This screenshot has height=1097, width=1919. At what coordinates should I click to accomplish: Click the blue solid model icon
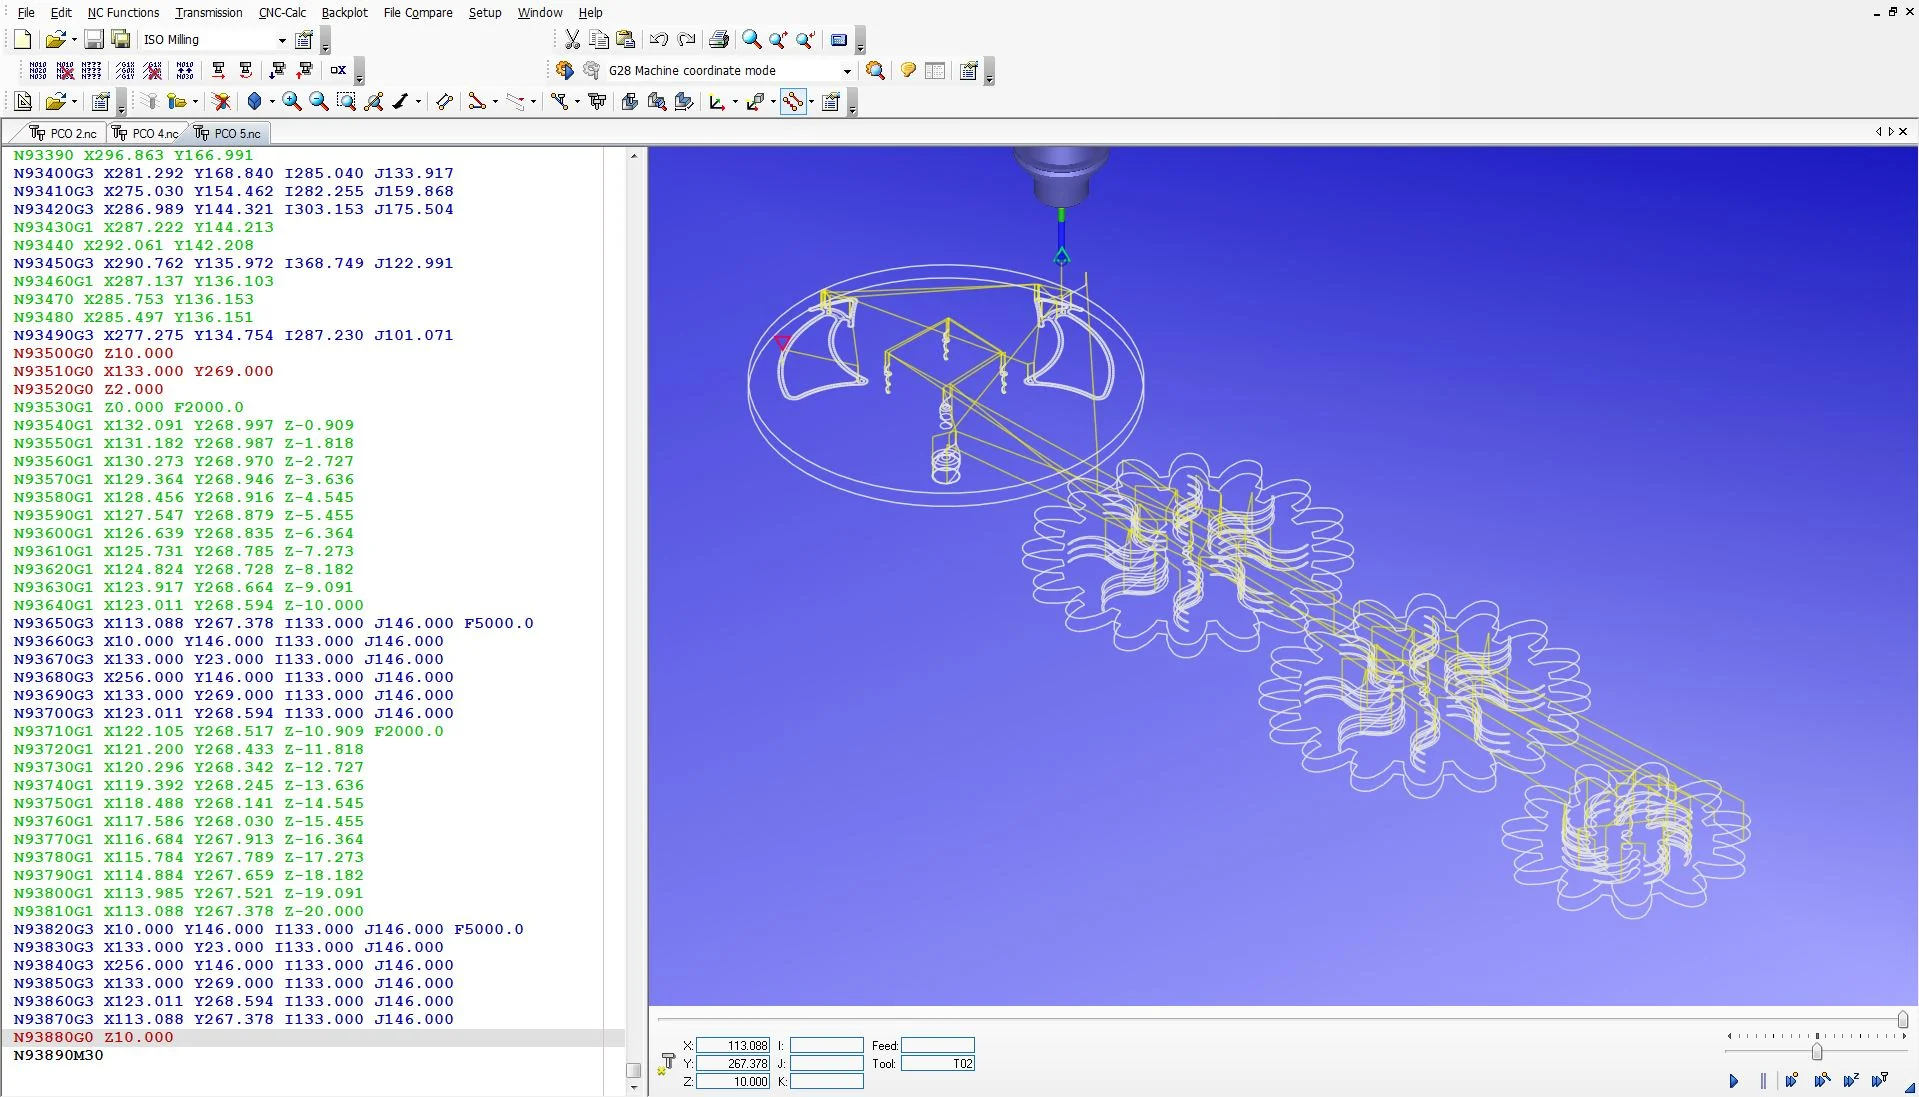point(254,102)
